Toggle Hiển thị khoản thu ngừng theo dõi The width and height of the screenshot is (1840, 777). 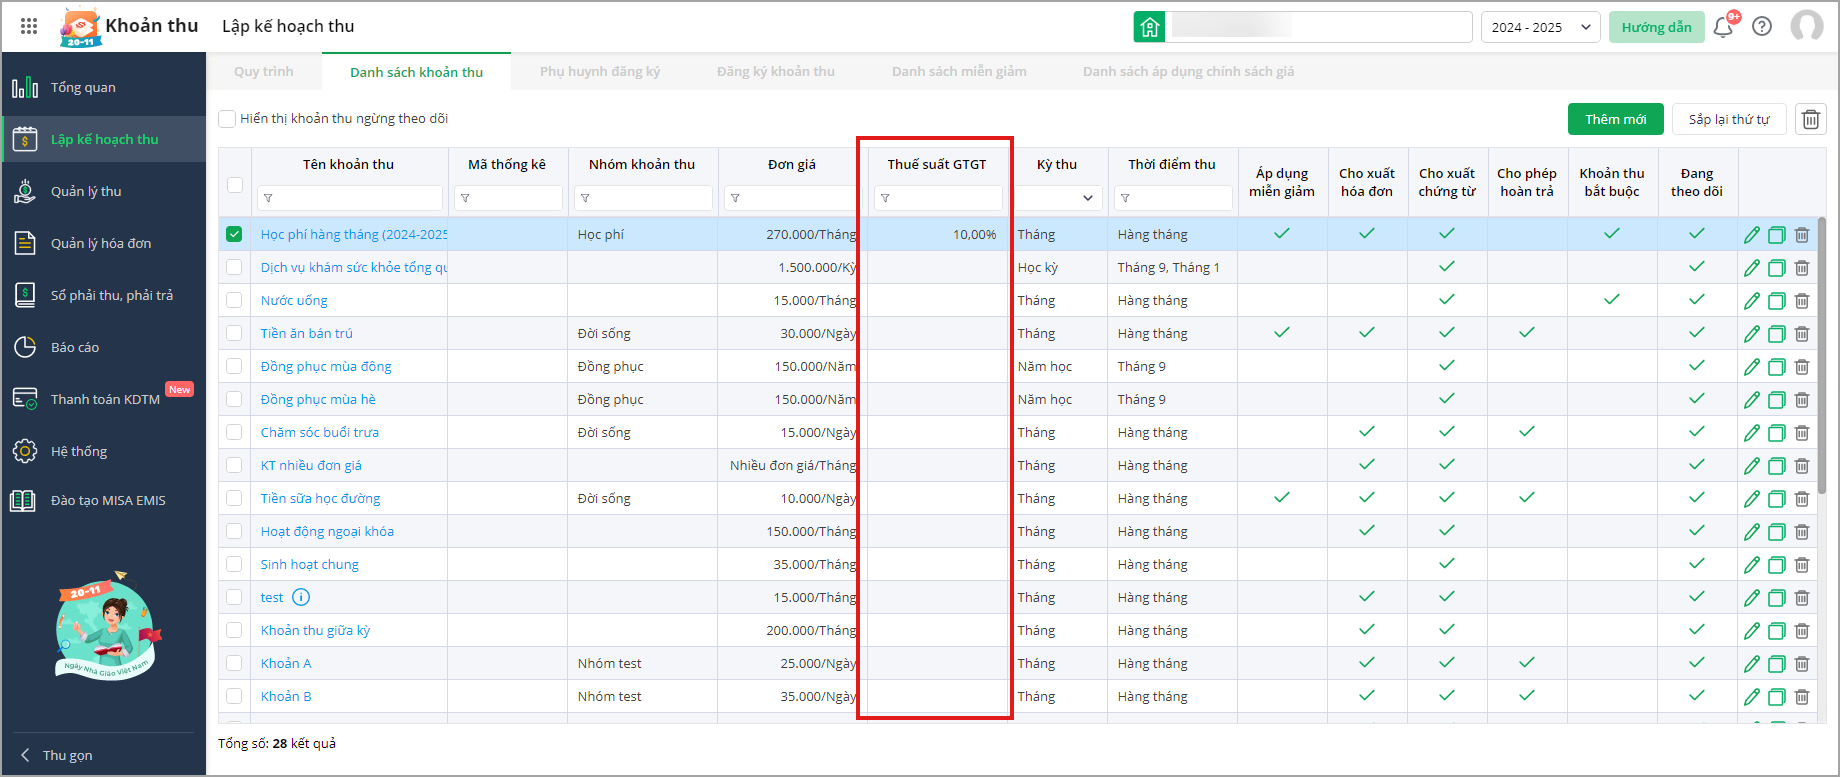[x=227, y=119]
